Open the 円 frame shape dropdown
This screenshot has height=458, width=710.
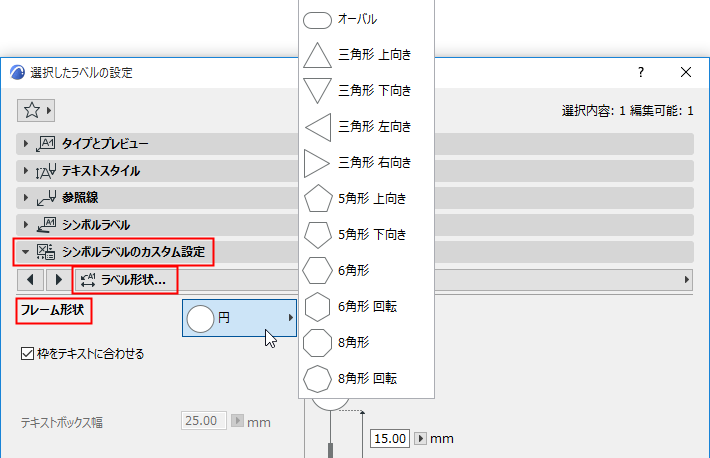[240, 318]
